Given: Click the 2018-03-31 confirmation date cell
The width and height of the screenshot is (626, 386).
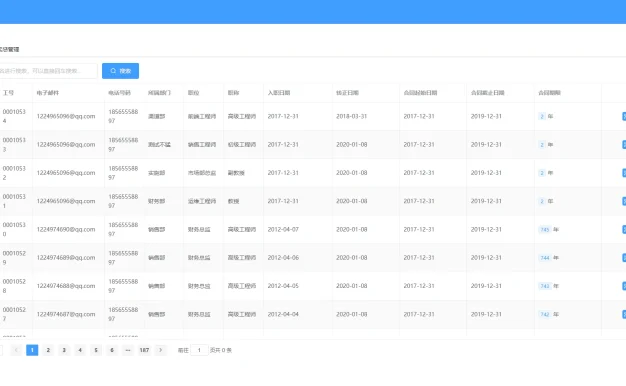Looking at the screenshot, I should 351,116.
